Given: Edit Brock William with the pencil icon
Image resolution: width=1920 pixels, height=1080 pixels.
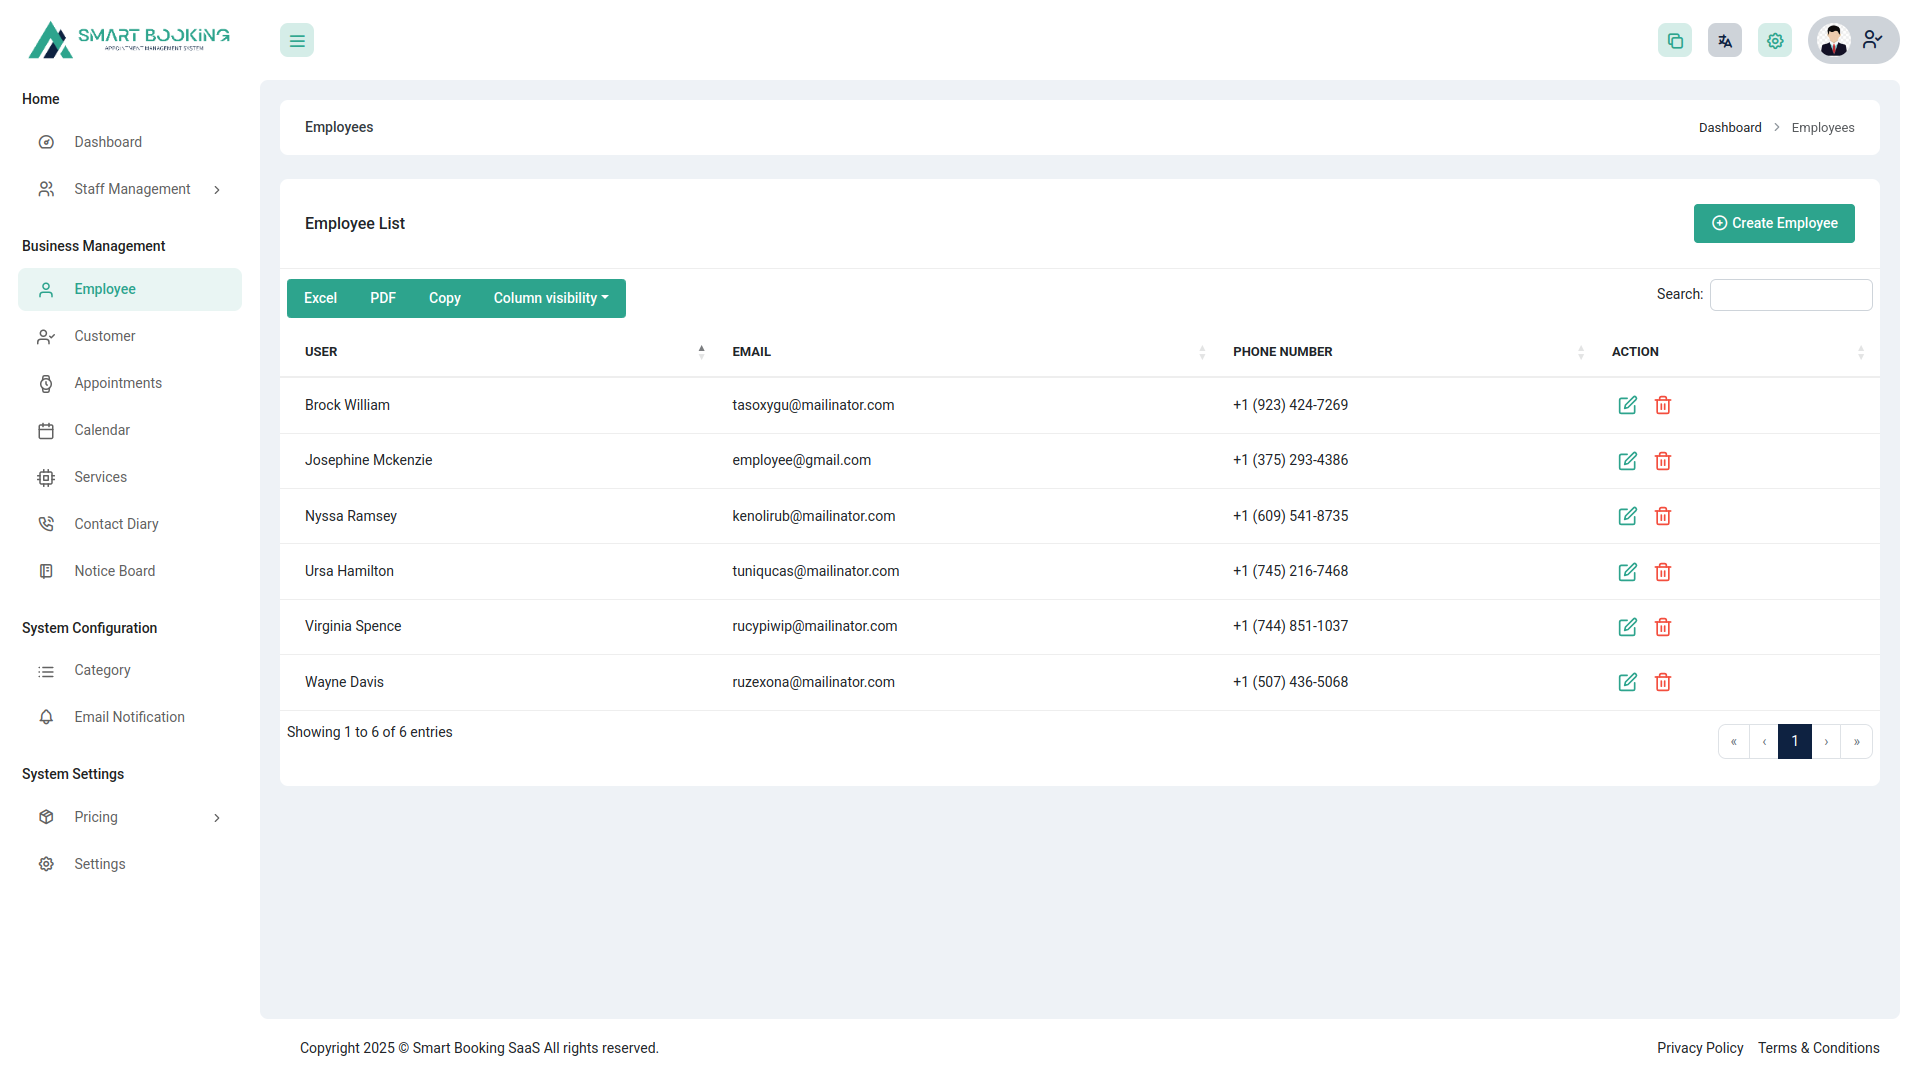Looking at the screenshot, I should (1627, 405).
